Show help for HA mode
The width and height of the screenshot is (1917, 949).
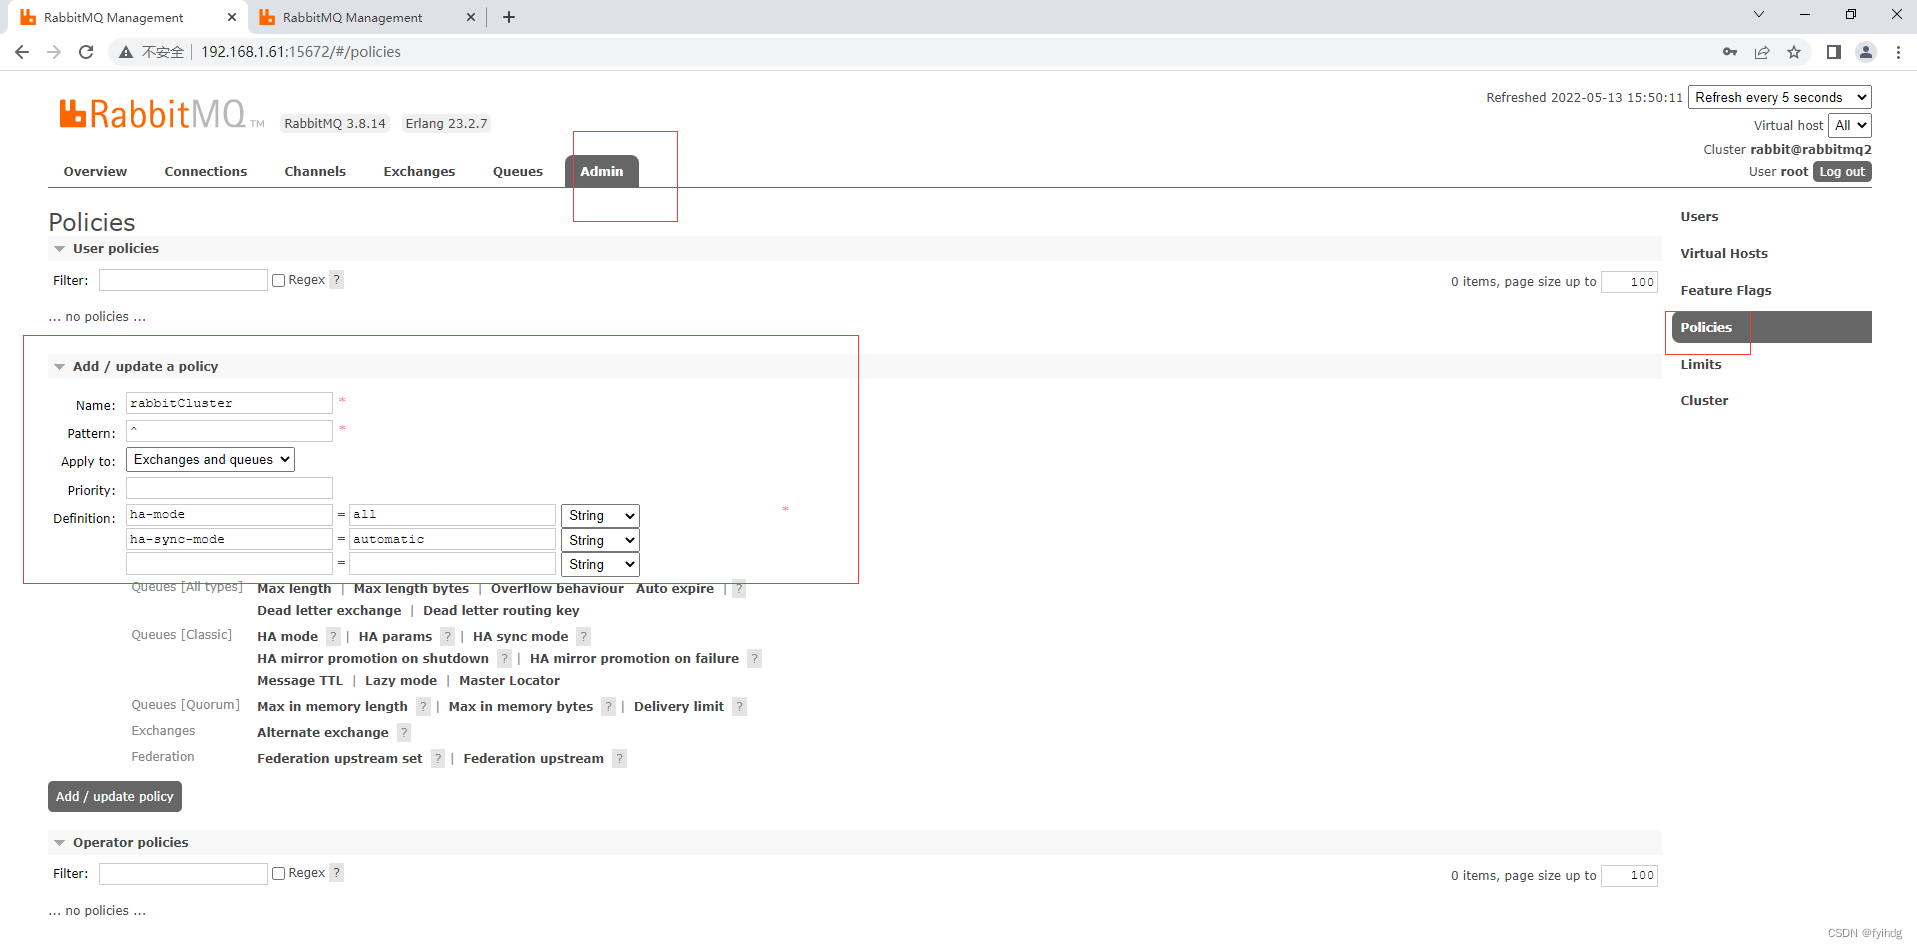point(333,636)
